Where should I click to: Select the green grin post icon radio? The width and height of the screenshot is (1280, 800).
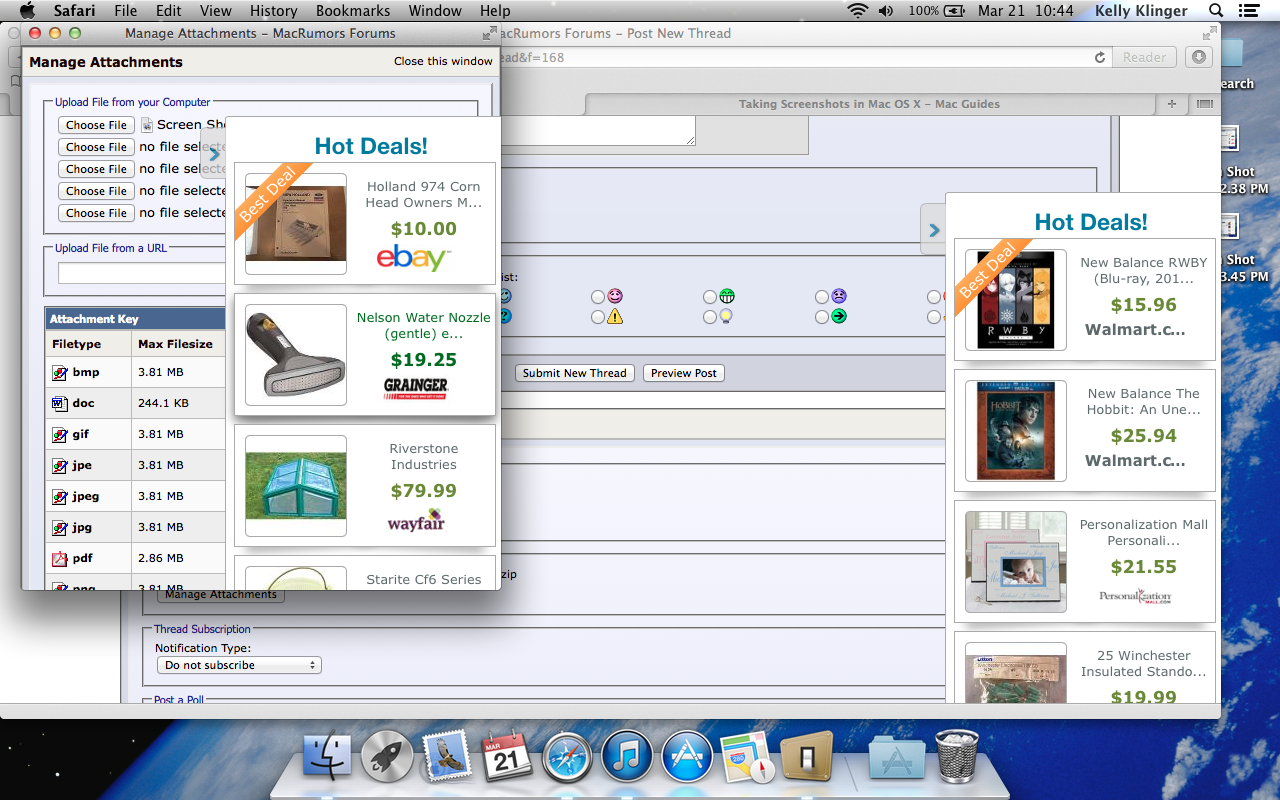pos(710,297)
